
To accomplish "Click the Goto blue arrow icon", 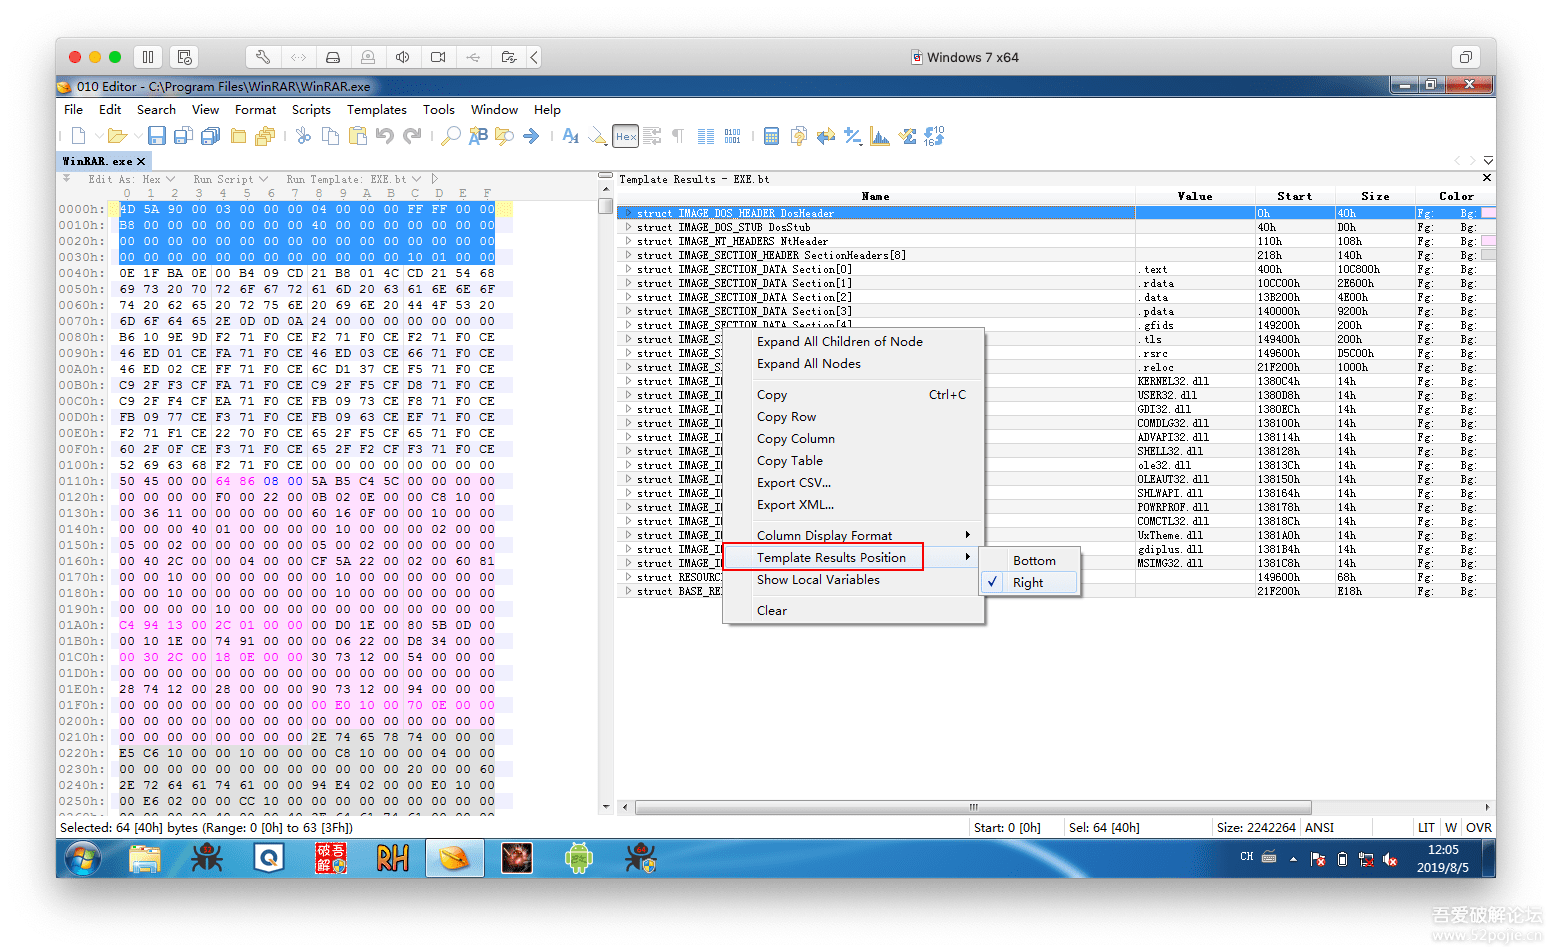I will (x=531, y=135).
